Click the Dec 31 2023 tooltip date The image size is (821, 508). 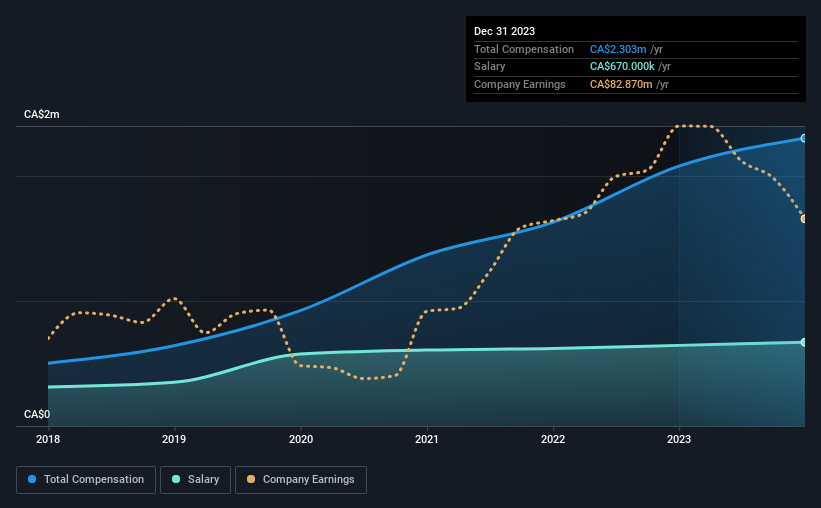[504, 31]
